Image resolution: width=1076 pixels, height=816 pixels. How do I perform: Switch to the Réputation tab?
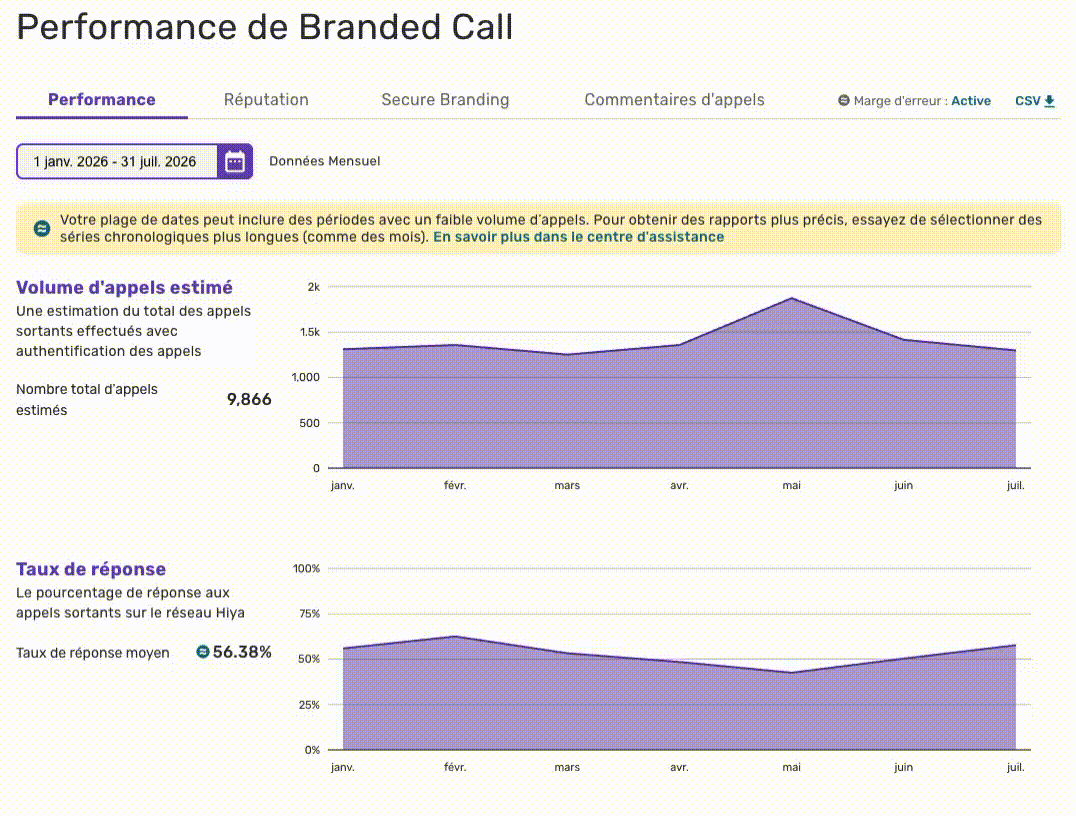point(266,100)
